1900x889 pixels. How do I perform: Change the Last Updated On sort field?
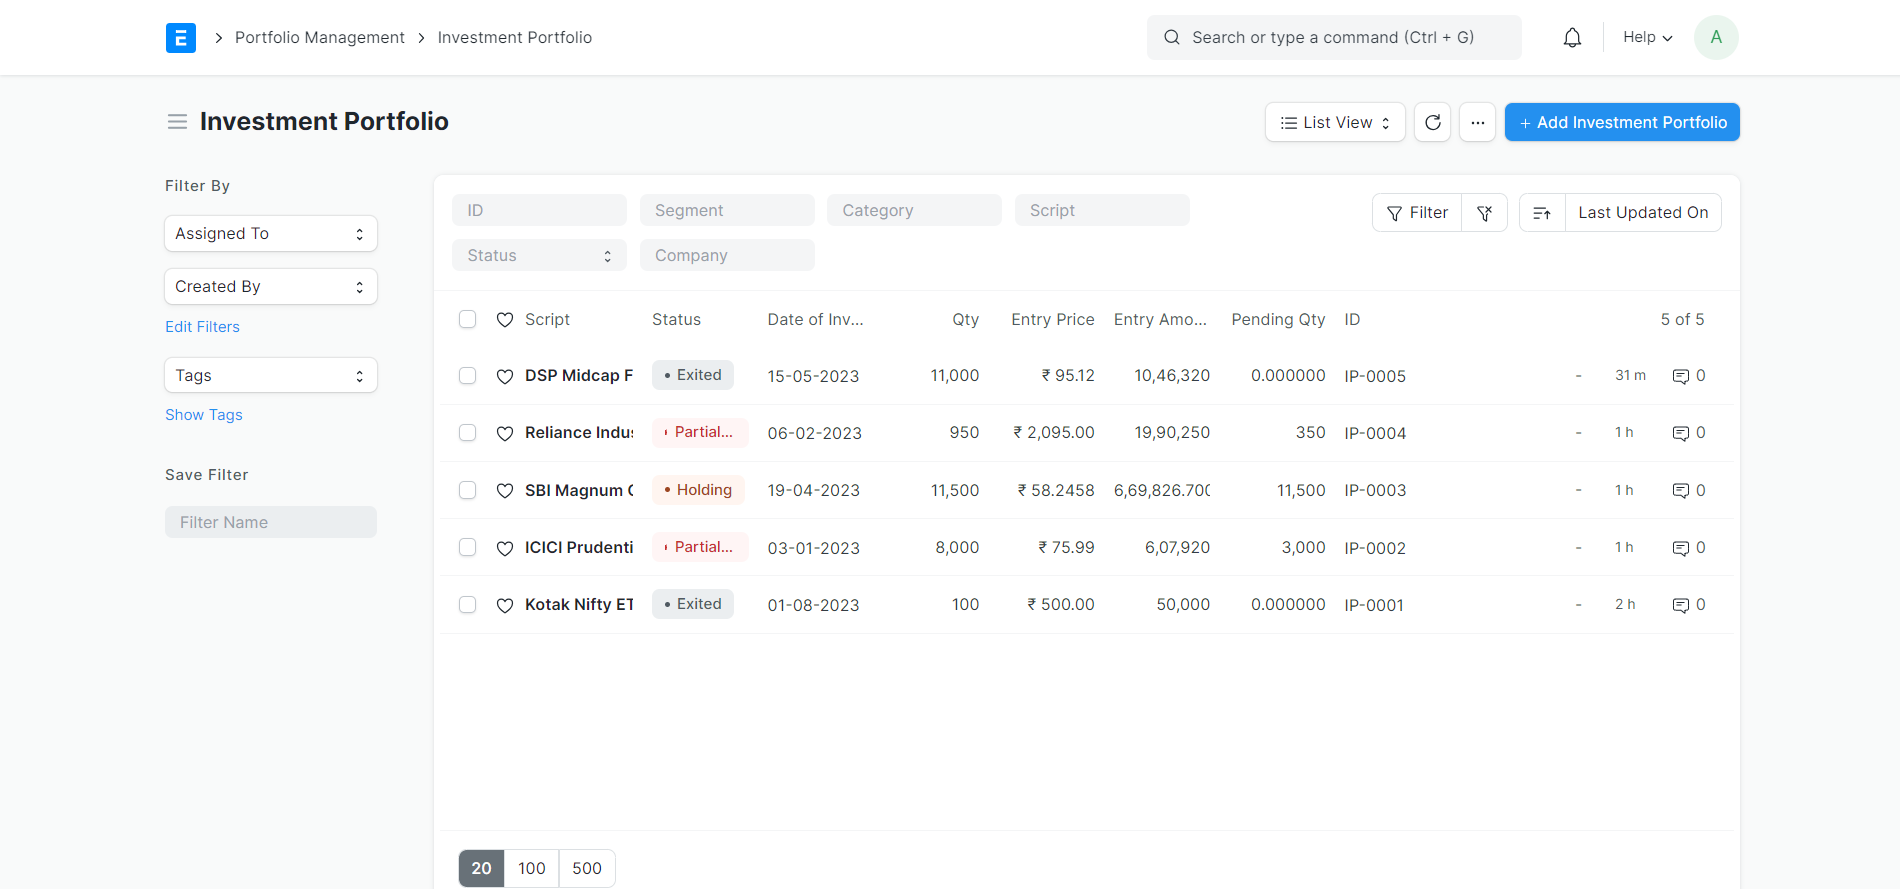coord(1643,213)
